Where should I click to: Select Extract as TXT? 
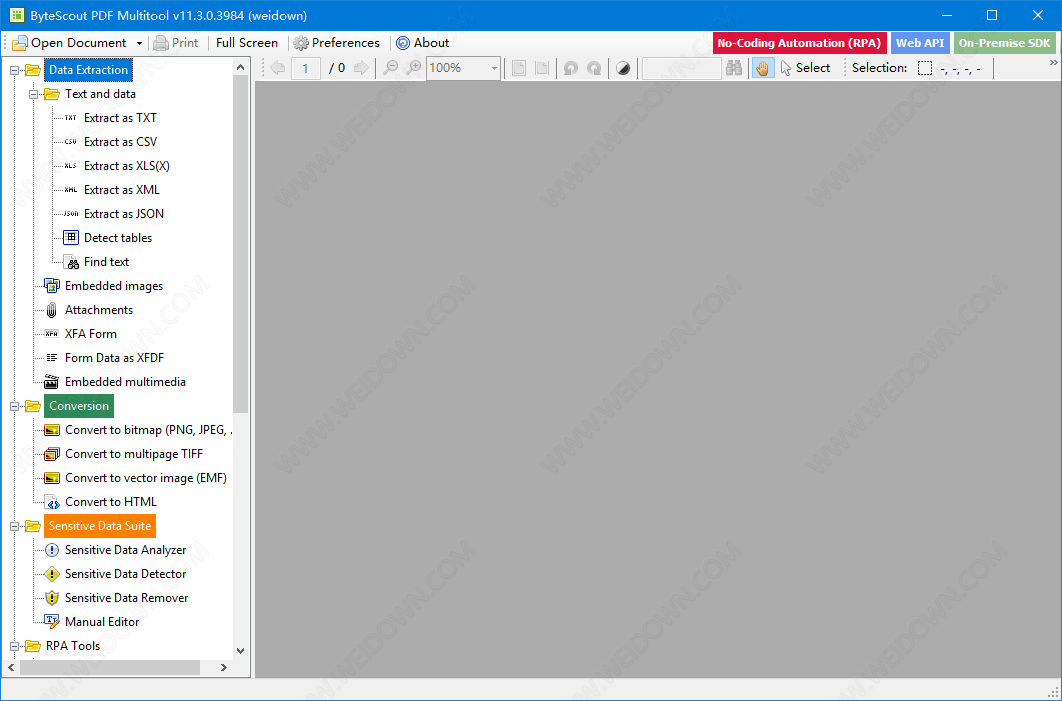pyautogui.click(x=120, y=118)
